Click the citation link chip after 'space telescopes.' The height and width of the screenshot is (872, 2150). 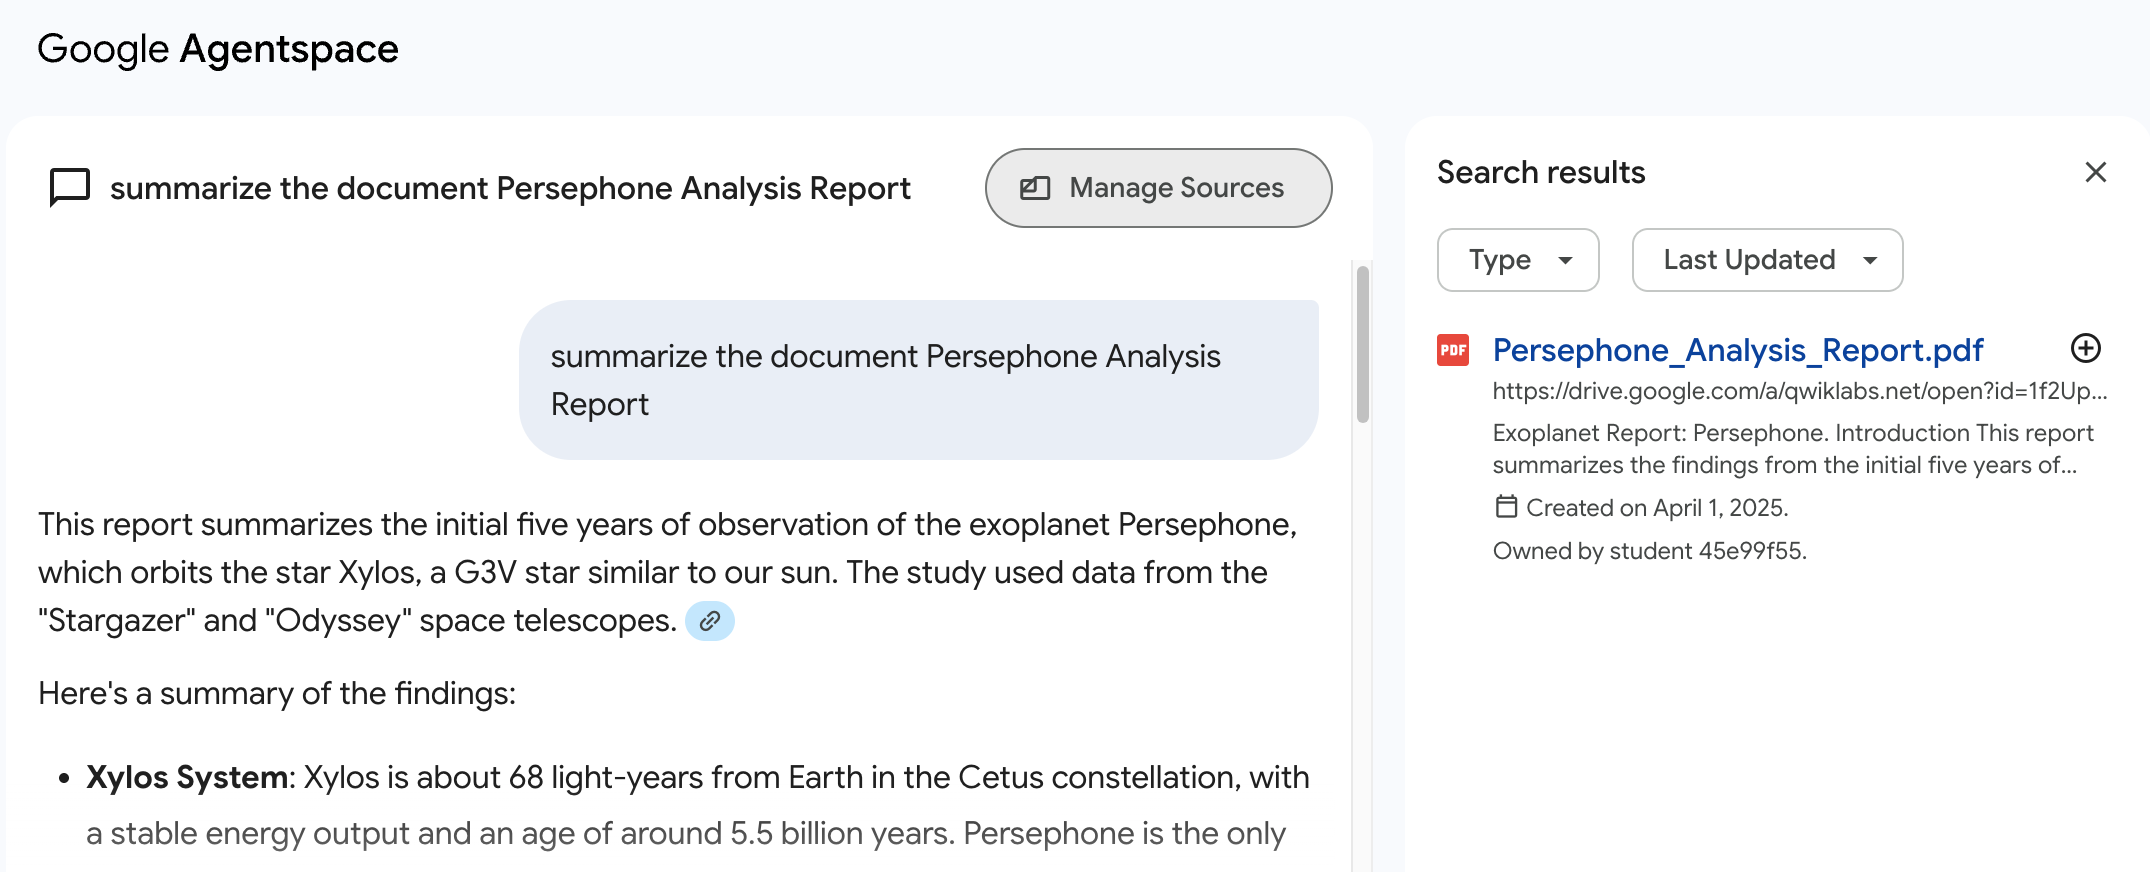tap(710, 621)
